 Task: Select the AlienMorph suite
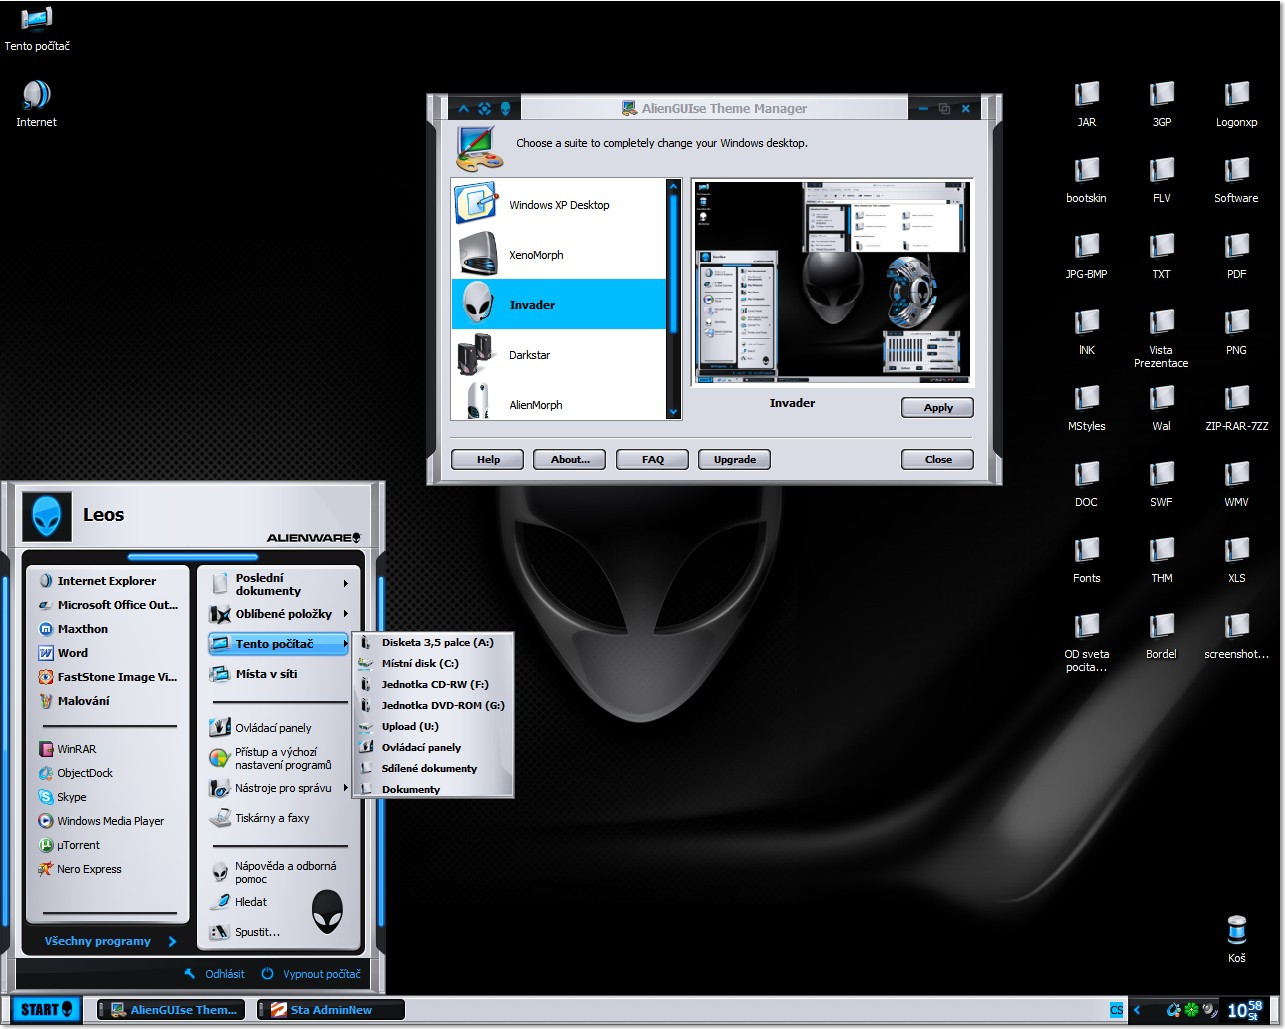click(559, 402)
